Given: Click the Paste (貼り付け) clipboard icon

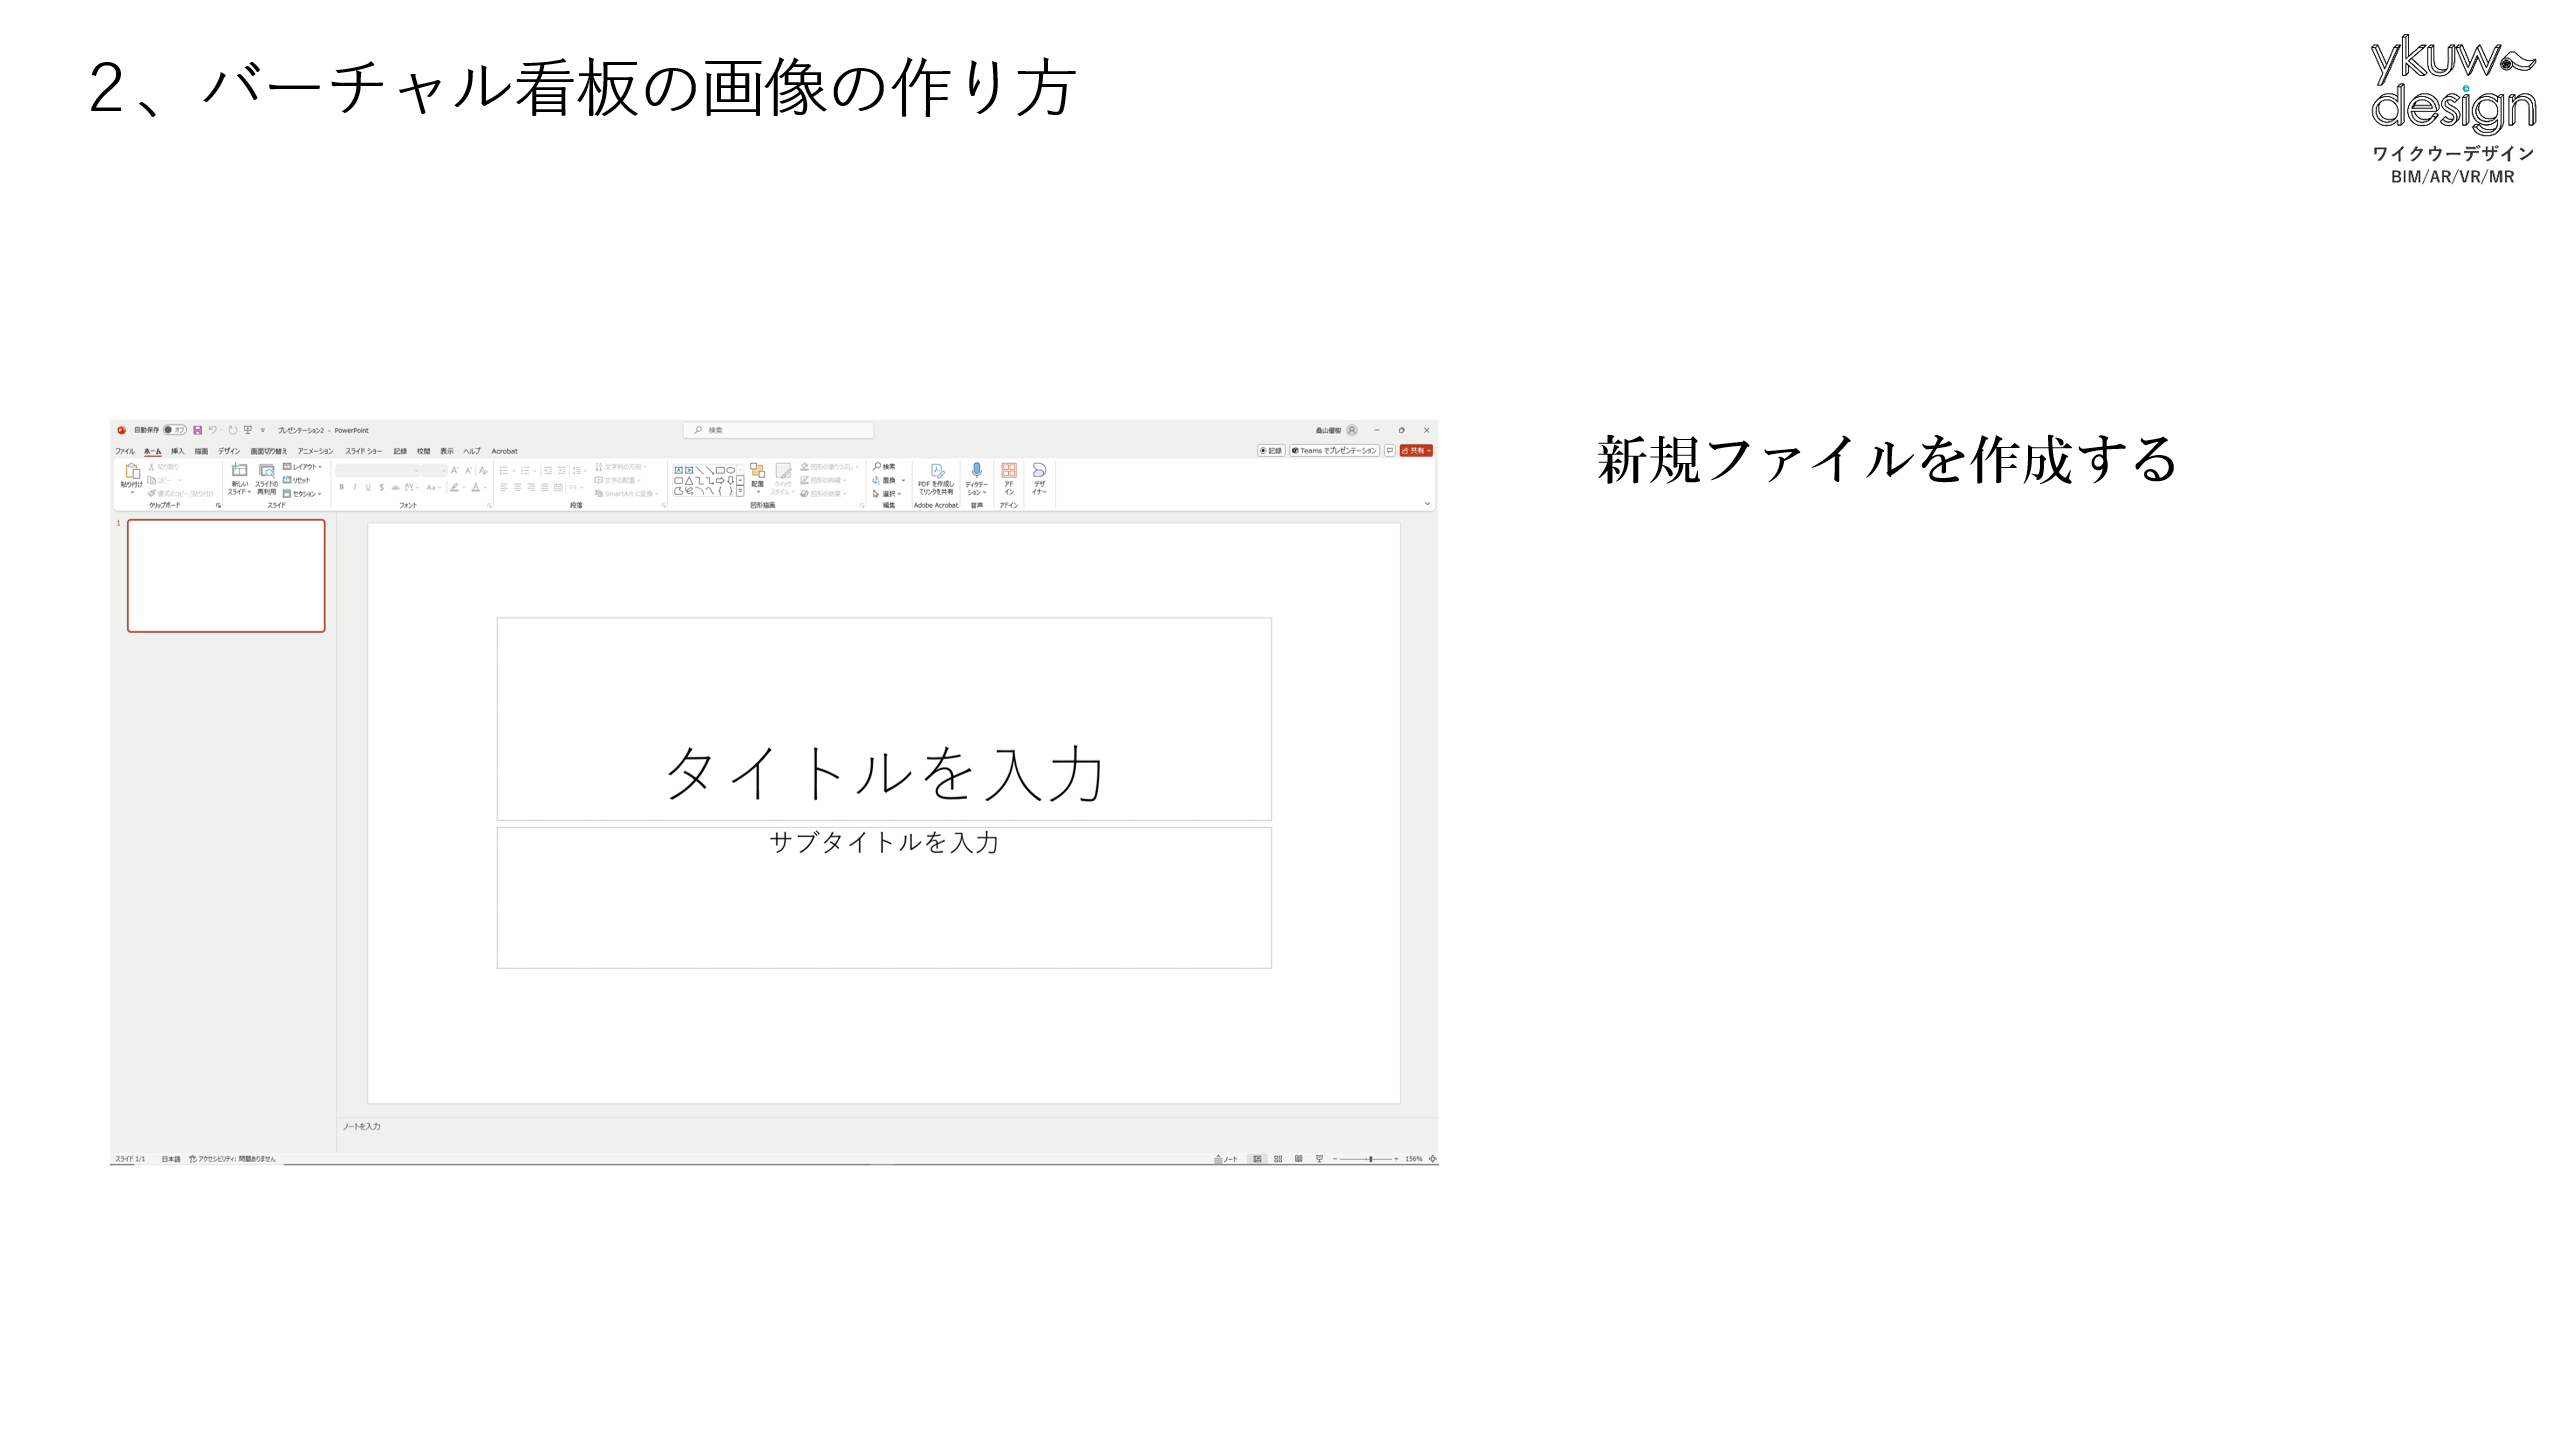Looking at the screenshot, I should (132, 473).
